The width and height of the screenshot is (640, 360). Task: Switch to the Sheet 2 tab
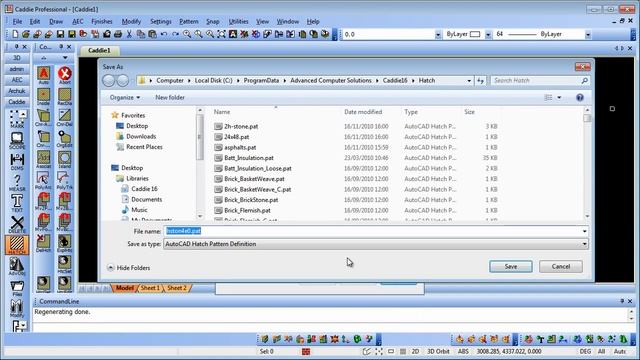[176, 288]
